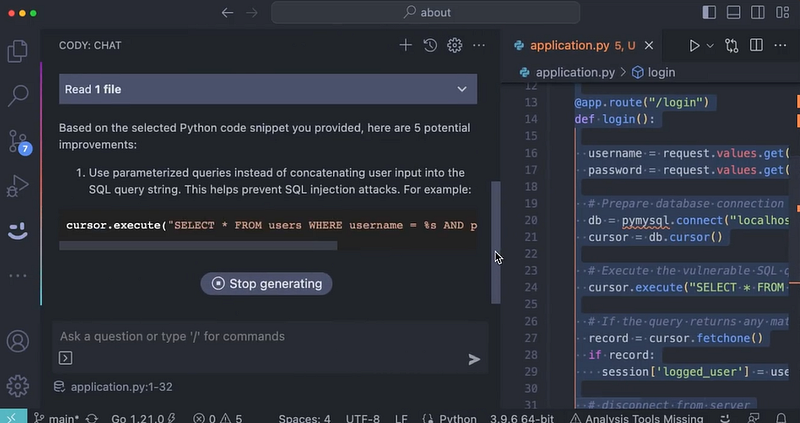The image size is (800, 423).
Task: Toggle the primary side bar layout icon
Action: coord(709,12)
